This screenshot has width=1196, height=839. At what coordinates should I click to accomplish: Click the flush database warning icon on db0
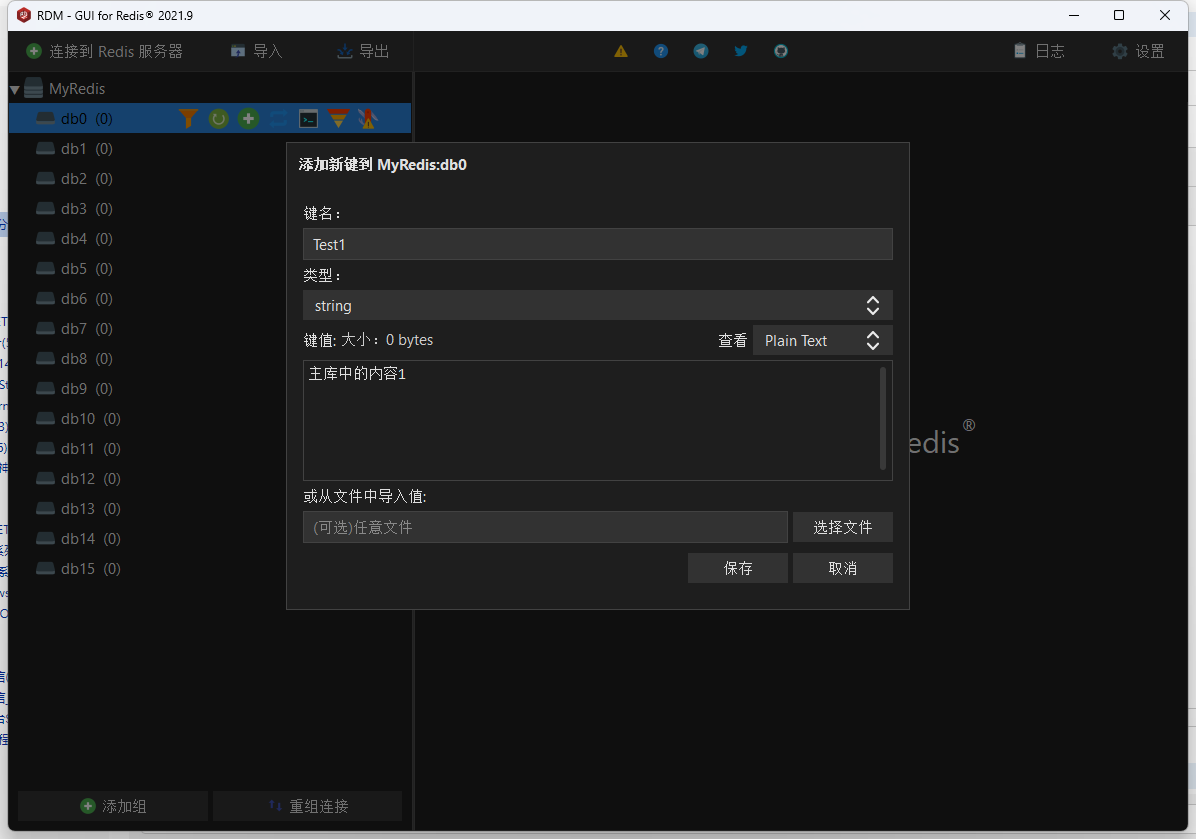[368, 118]
